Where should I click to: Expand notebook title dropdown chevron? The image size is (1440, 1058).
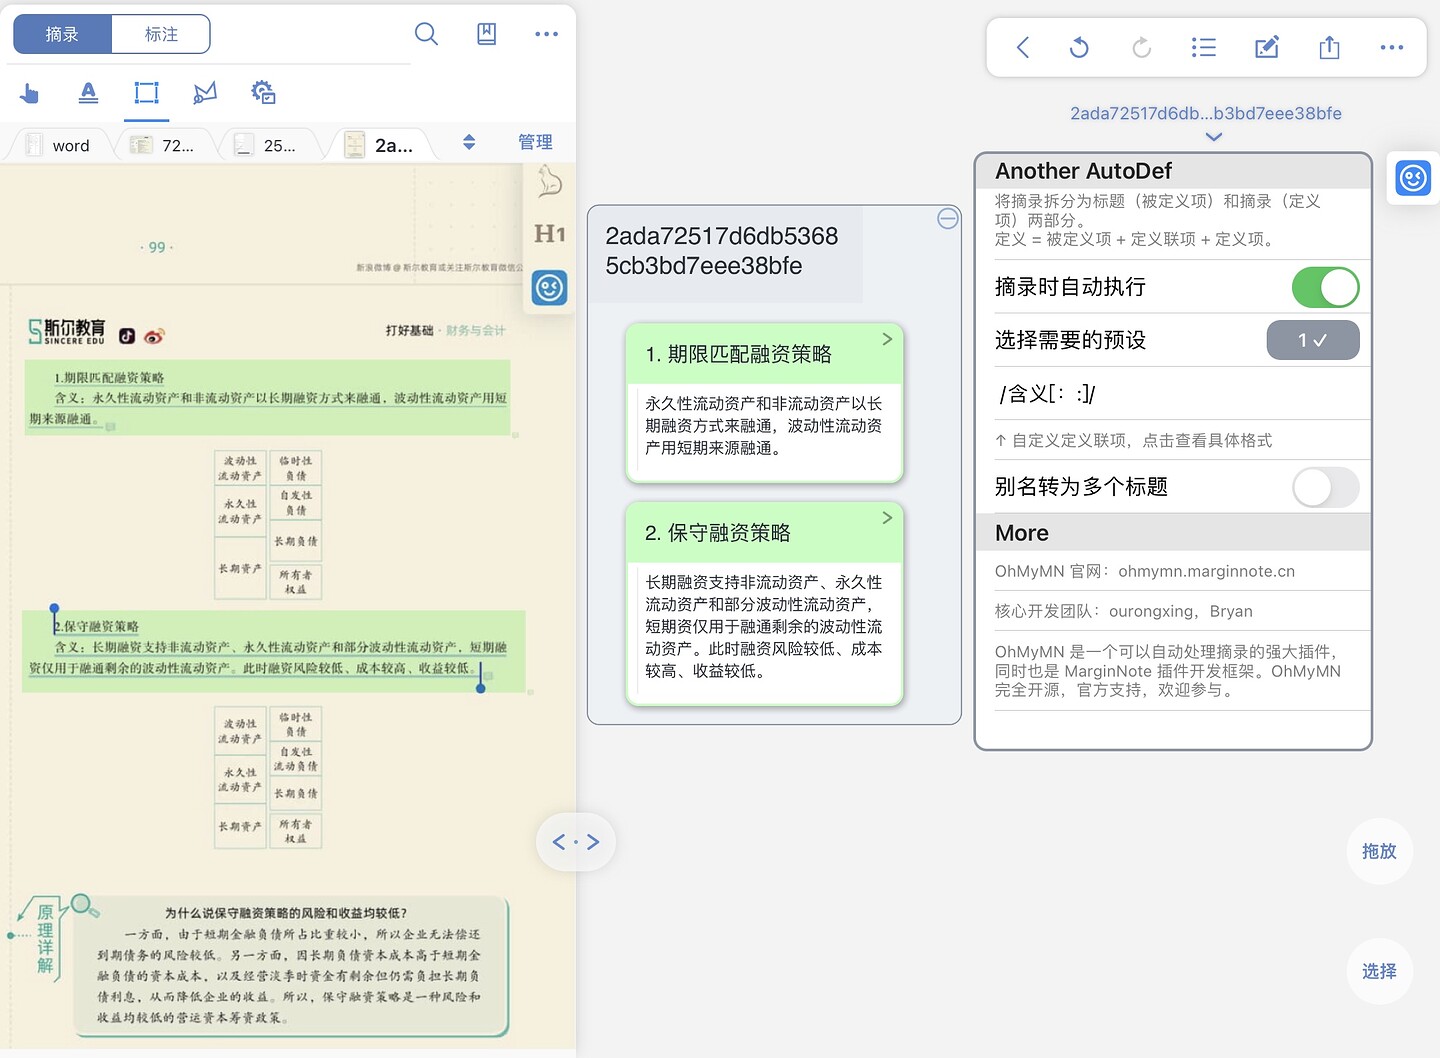tap(1214, 137)
